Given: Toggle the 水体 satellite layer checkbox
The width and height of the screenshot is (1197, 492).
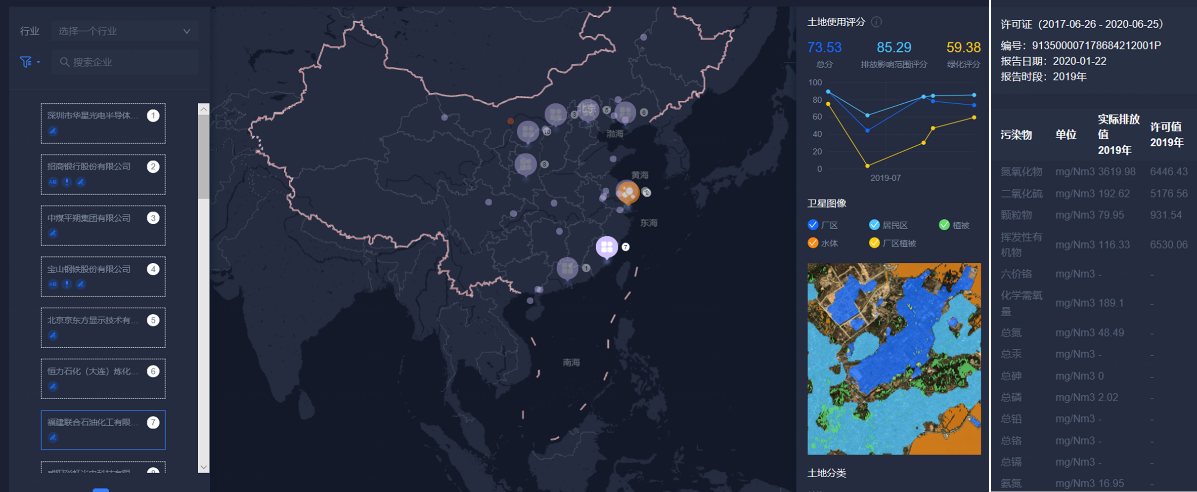Looking at the screenshot, I should click(x=813, y=242).
